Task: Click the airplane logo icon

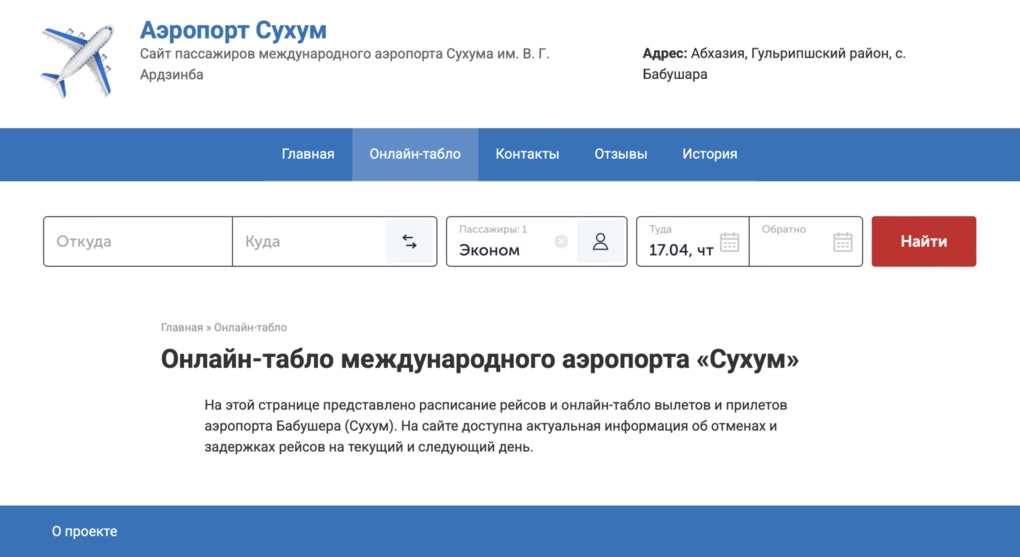Action: point(78,59)
